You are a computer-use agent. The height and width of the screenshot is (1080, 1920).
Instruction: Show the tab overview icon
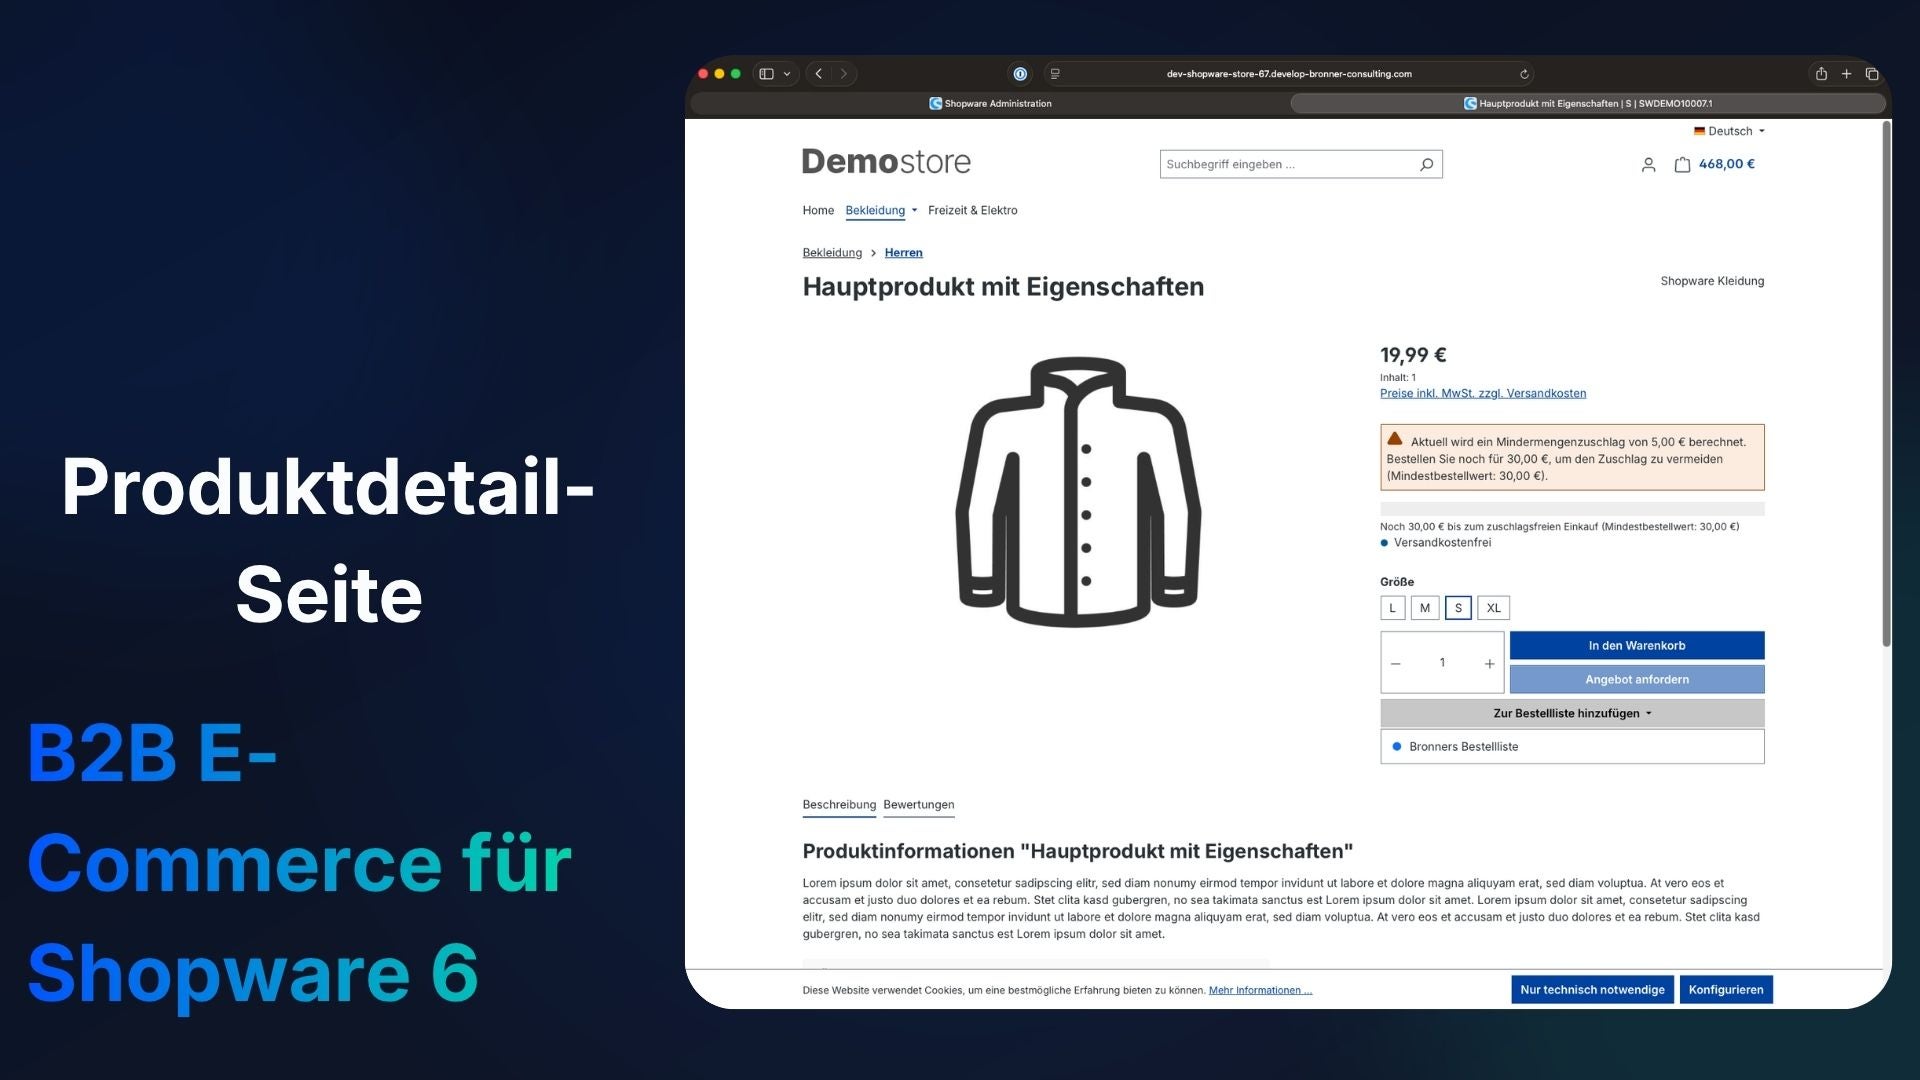1872,74
